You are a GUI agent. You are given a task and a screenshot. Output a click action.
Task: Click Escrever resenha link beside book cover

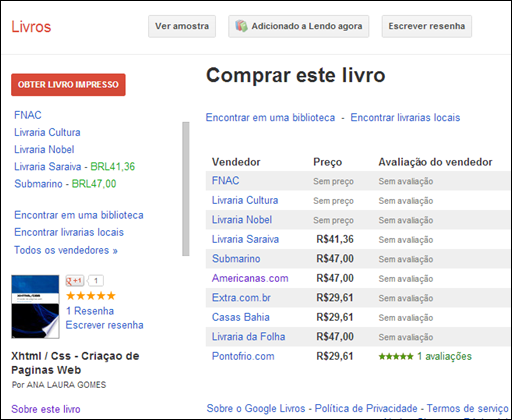tap(104, 325)
